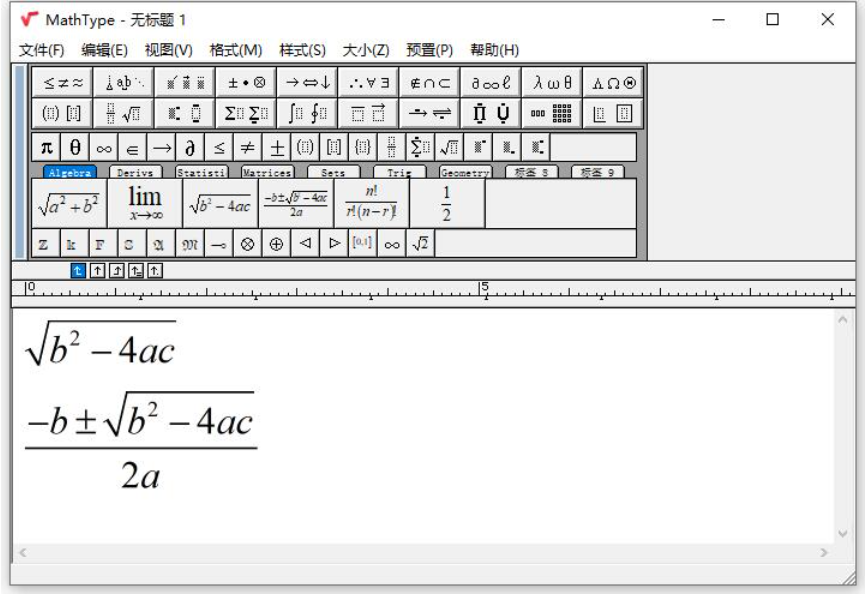Click the square root formula in editing area
The height and width of the screenshot is (595, 865).
[100, 343]
